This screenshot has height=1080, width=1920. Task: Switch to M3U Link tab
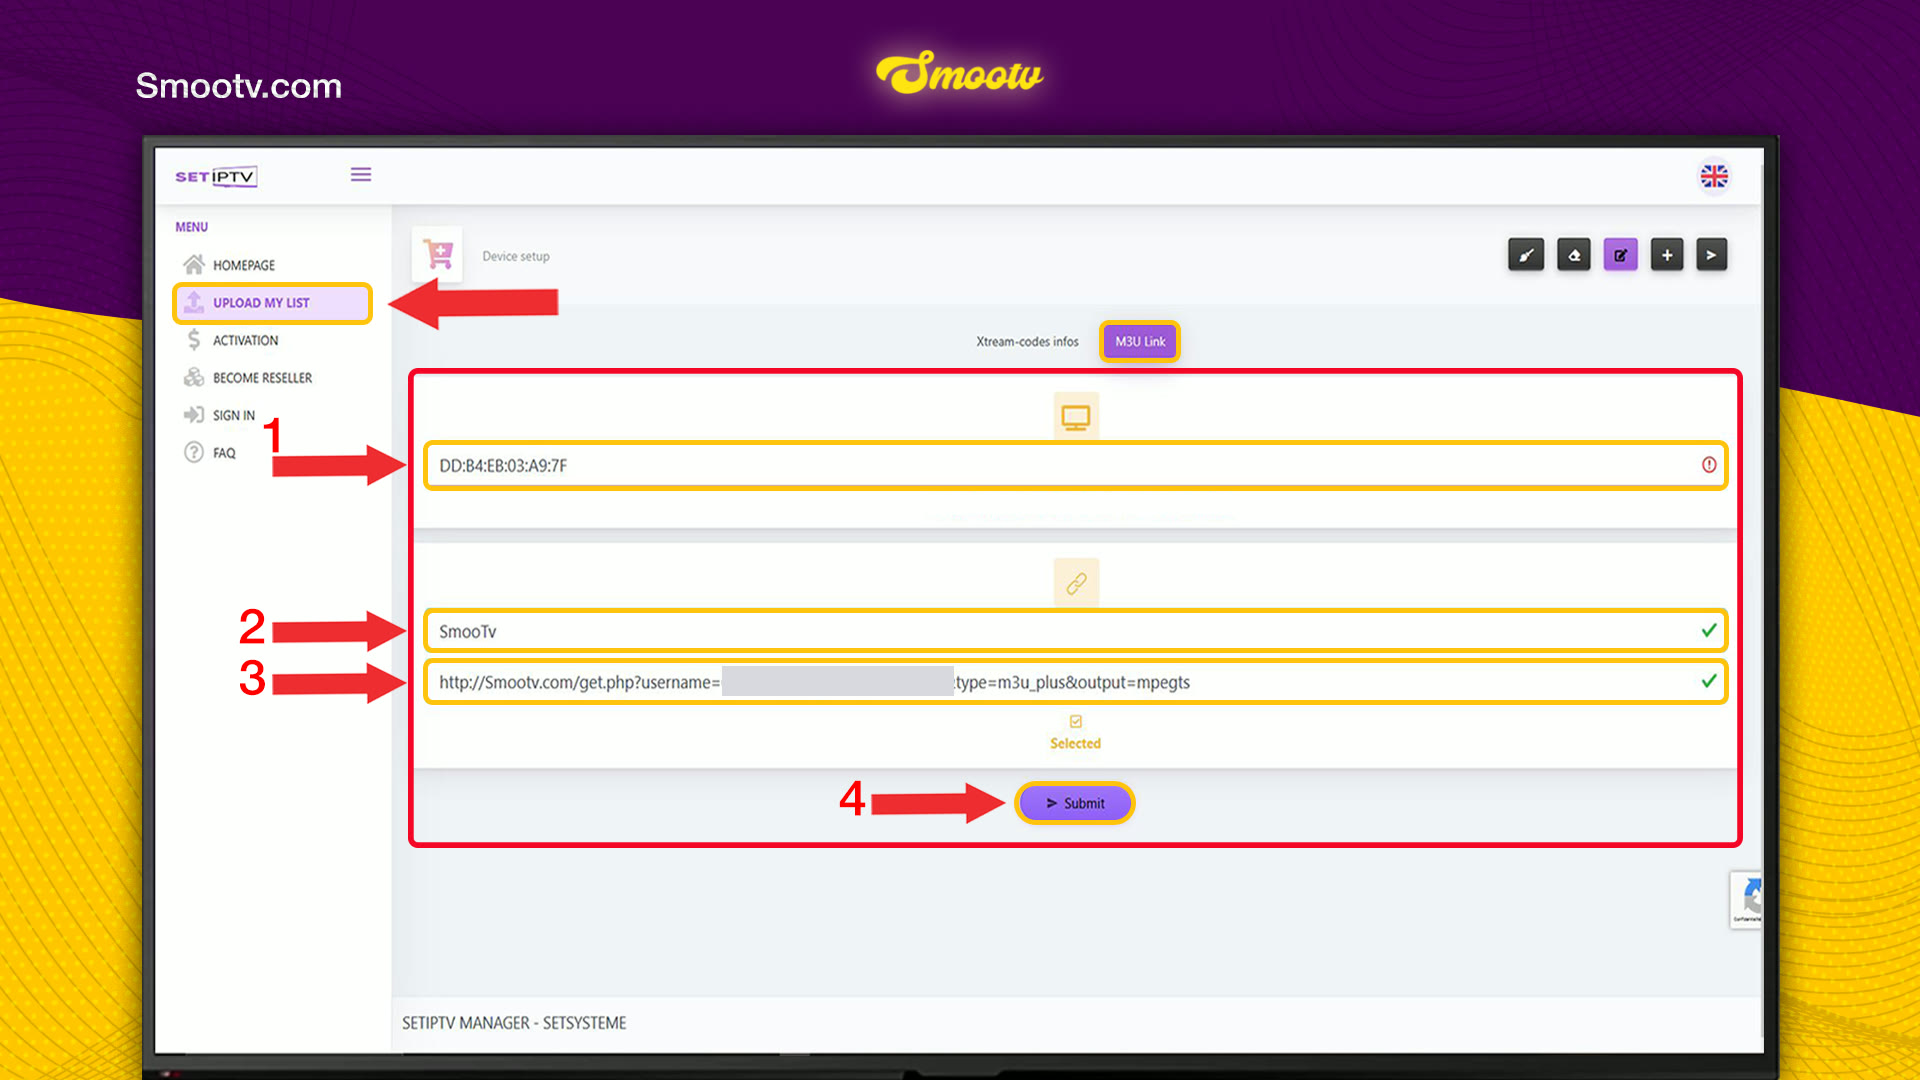[1140, 341]
